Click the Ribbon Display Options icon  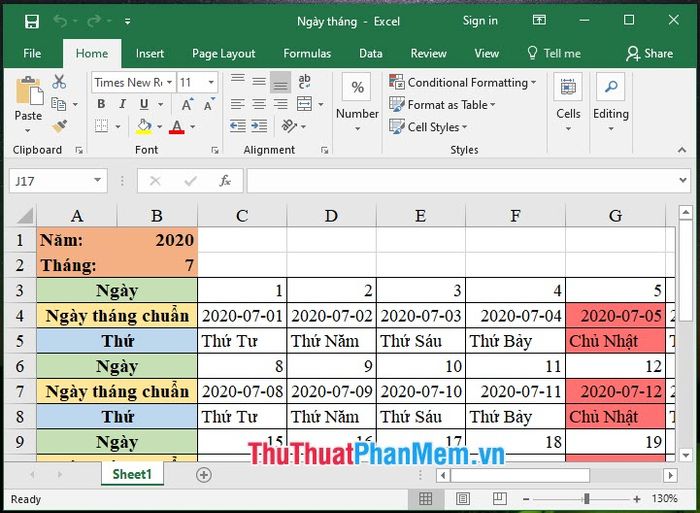click(x=539, y=20)
